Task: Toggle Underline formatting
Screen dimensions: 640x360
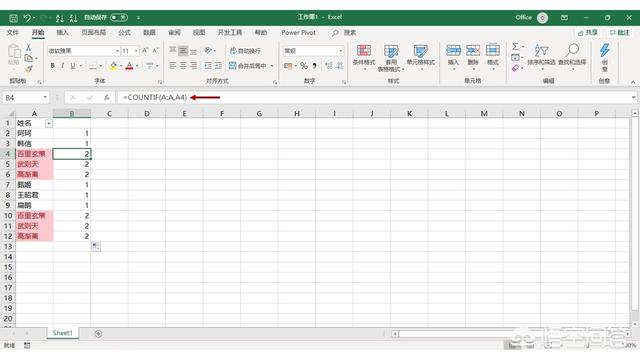Action: [x=72, y=65]
